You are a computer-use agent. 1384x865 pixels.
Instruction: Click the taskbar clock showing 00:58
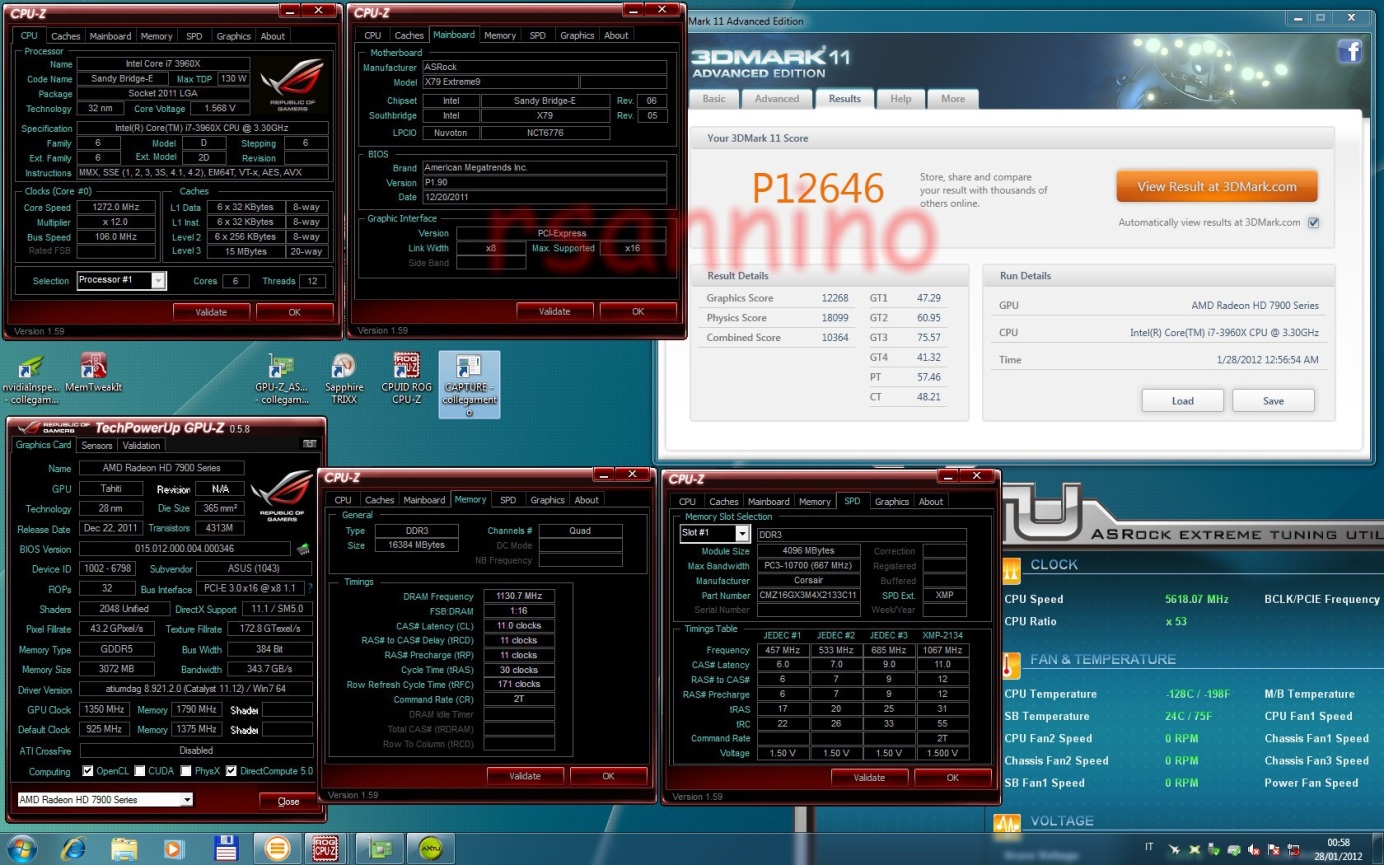tap(1337, 842)
